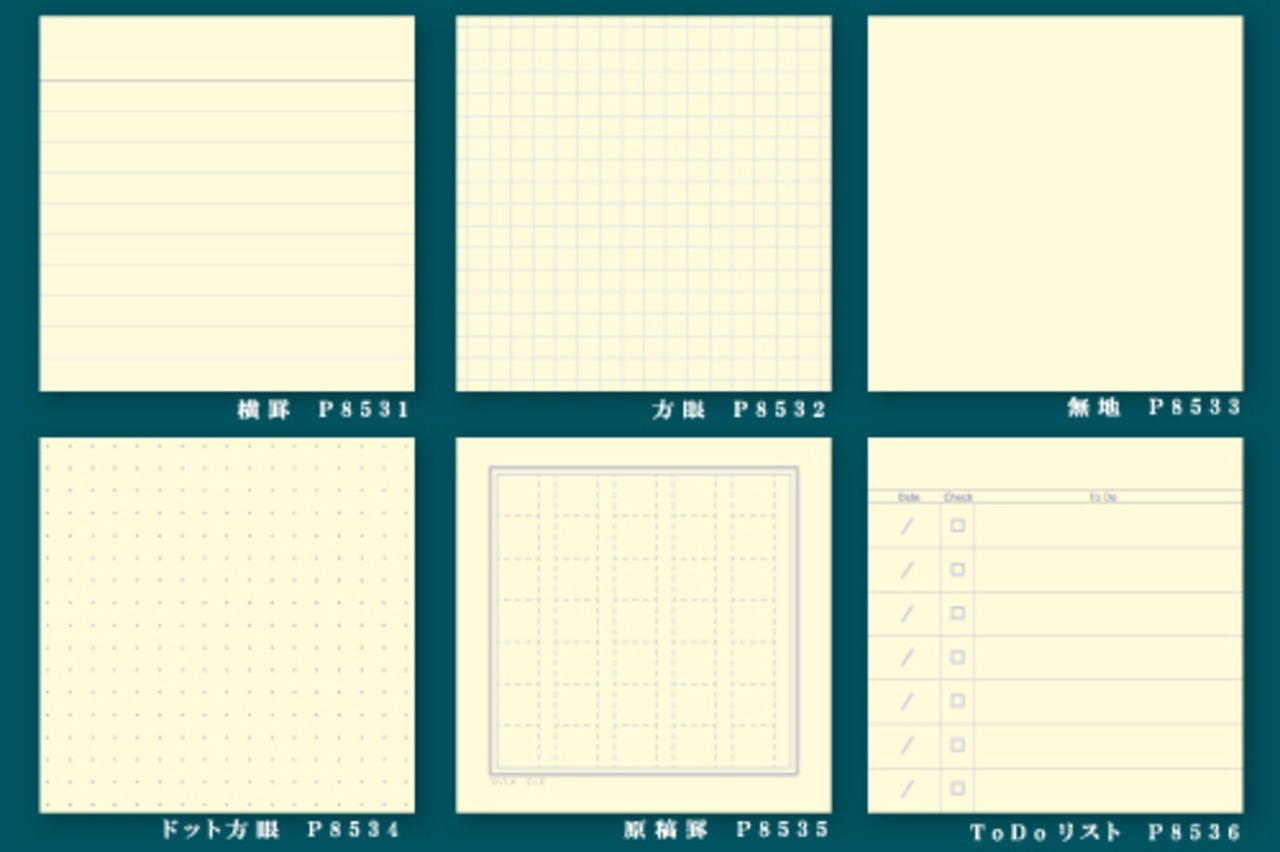Select the 横罫 ruled paper thumbnail
Viewport: 1280px width, 852px height.
coord(227,203)
